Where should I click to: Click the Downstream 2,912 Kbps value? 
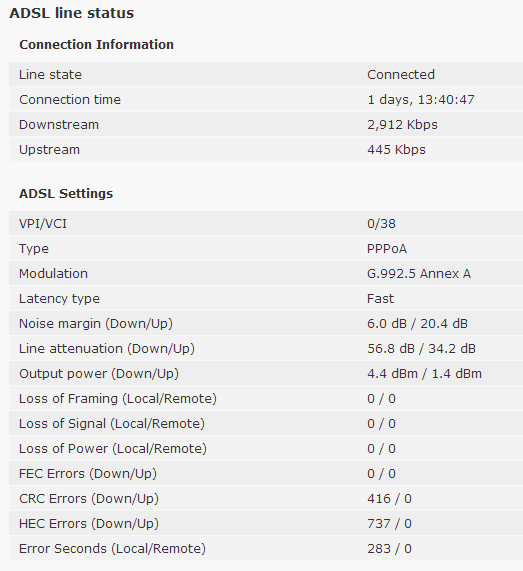pyautogui.click(x=402, y=125)
